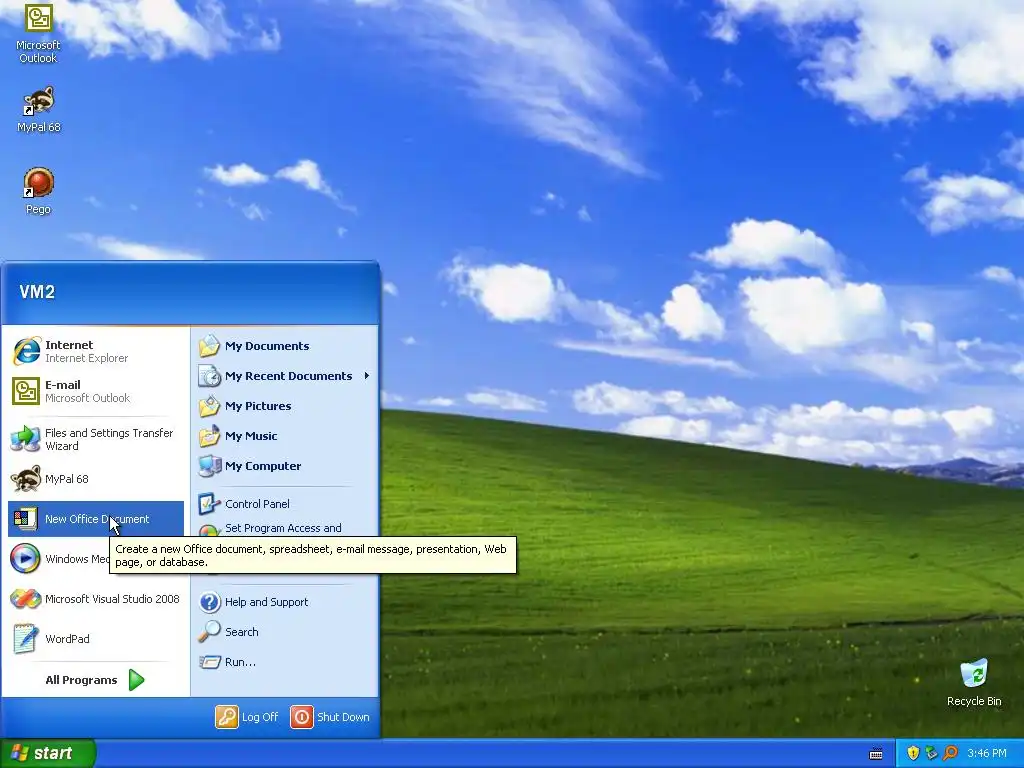Viewport: 1024px width, 768px height.
Task: Click the Set Program Access and Defaults entry
Action: (x=284, y=528)
